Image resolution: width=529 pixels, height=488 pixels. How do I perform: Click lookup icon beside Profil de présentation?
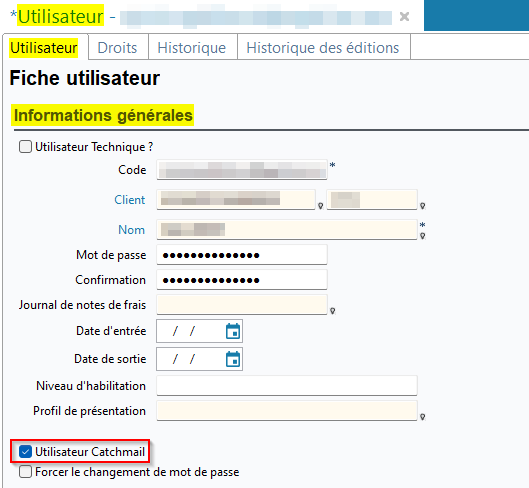(x=422, y=417)
